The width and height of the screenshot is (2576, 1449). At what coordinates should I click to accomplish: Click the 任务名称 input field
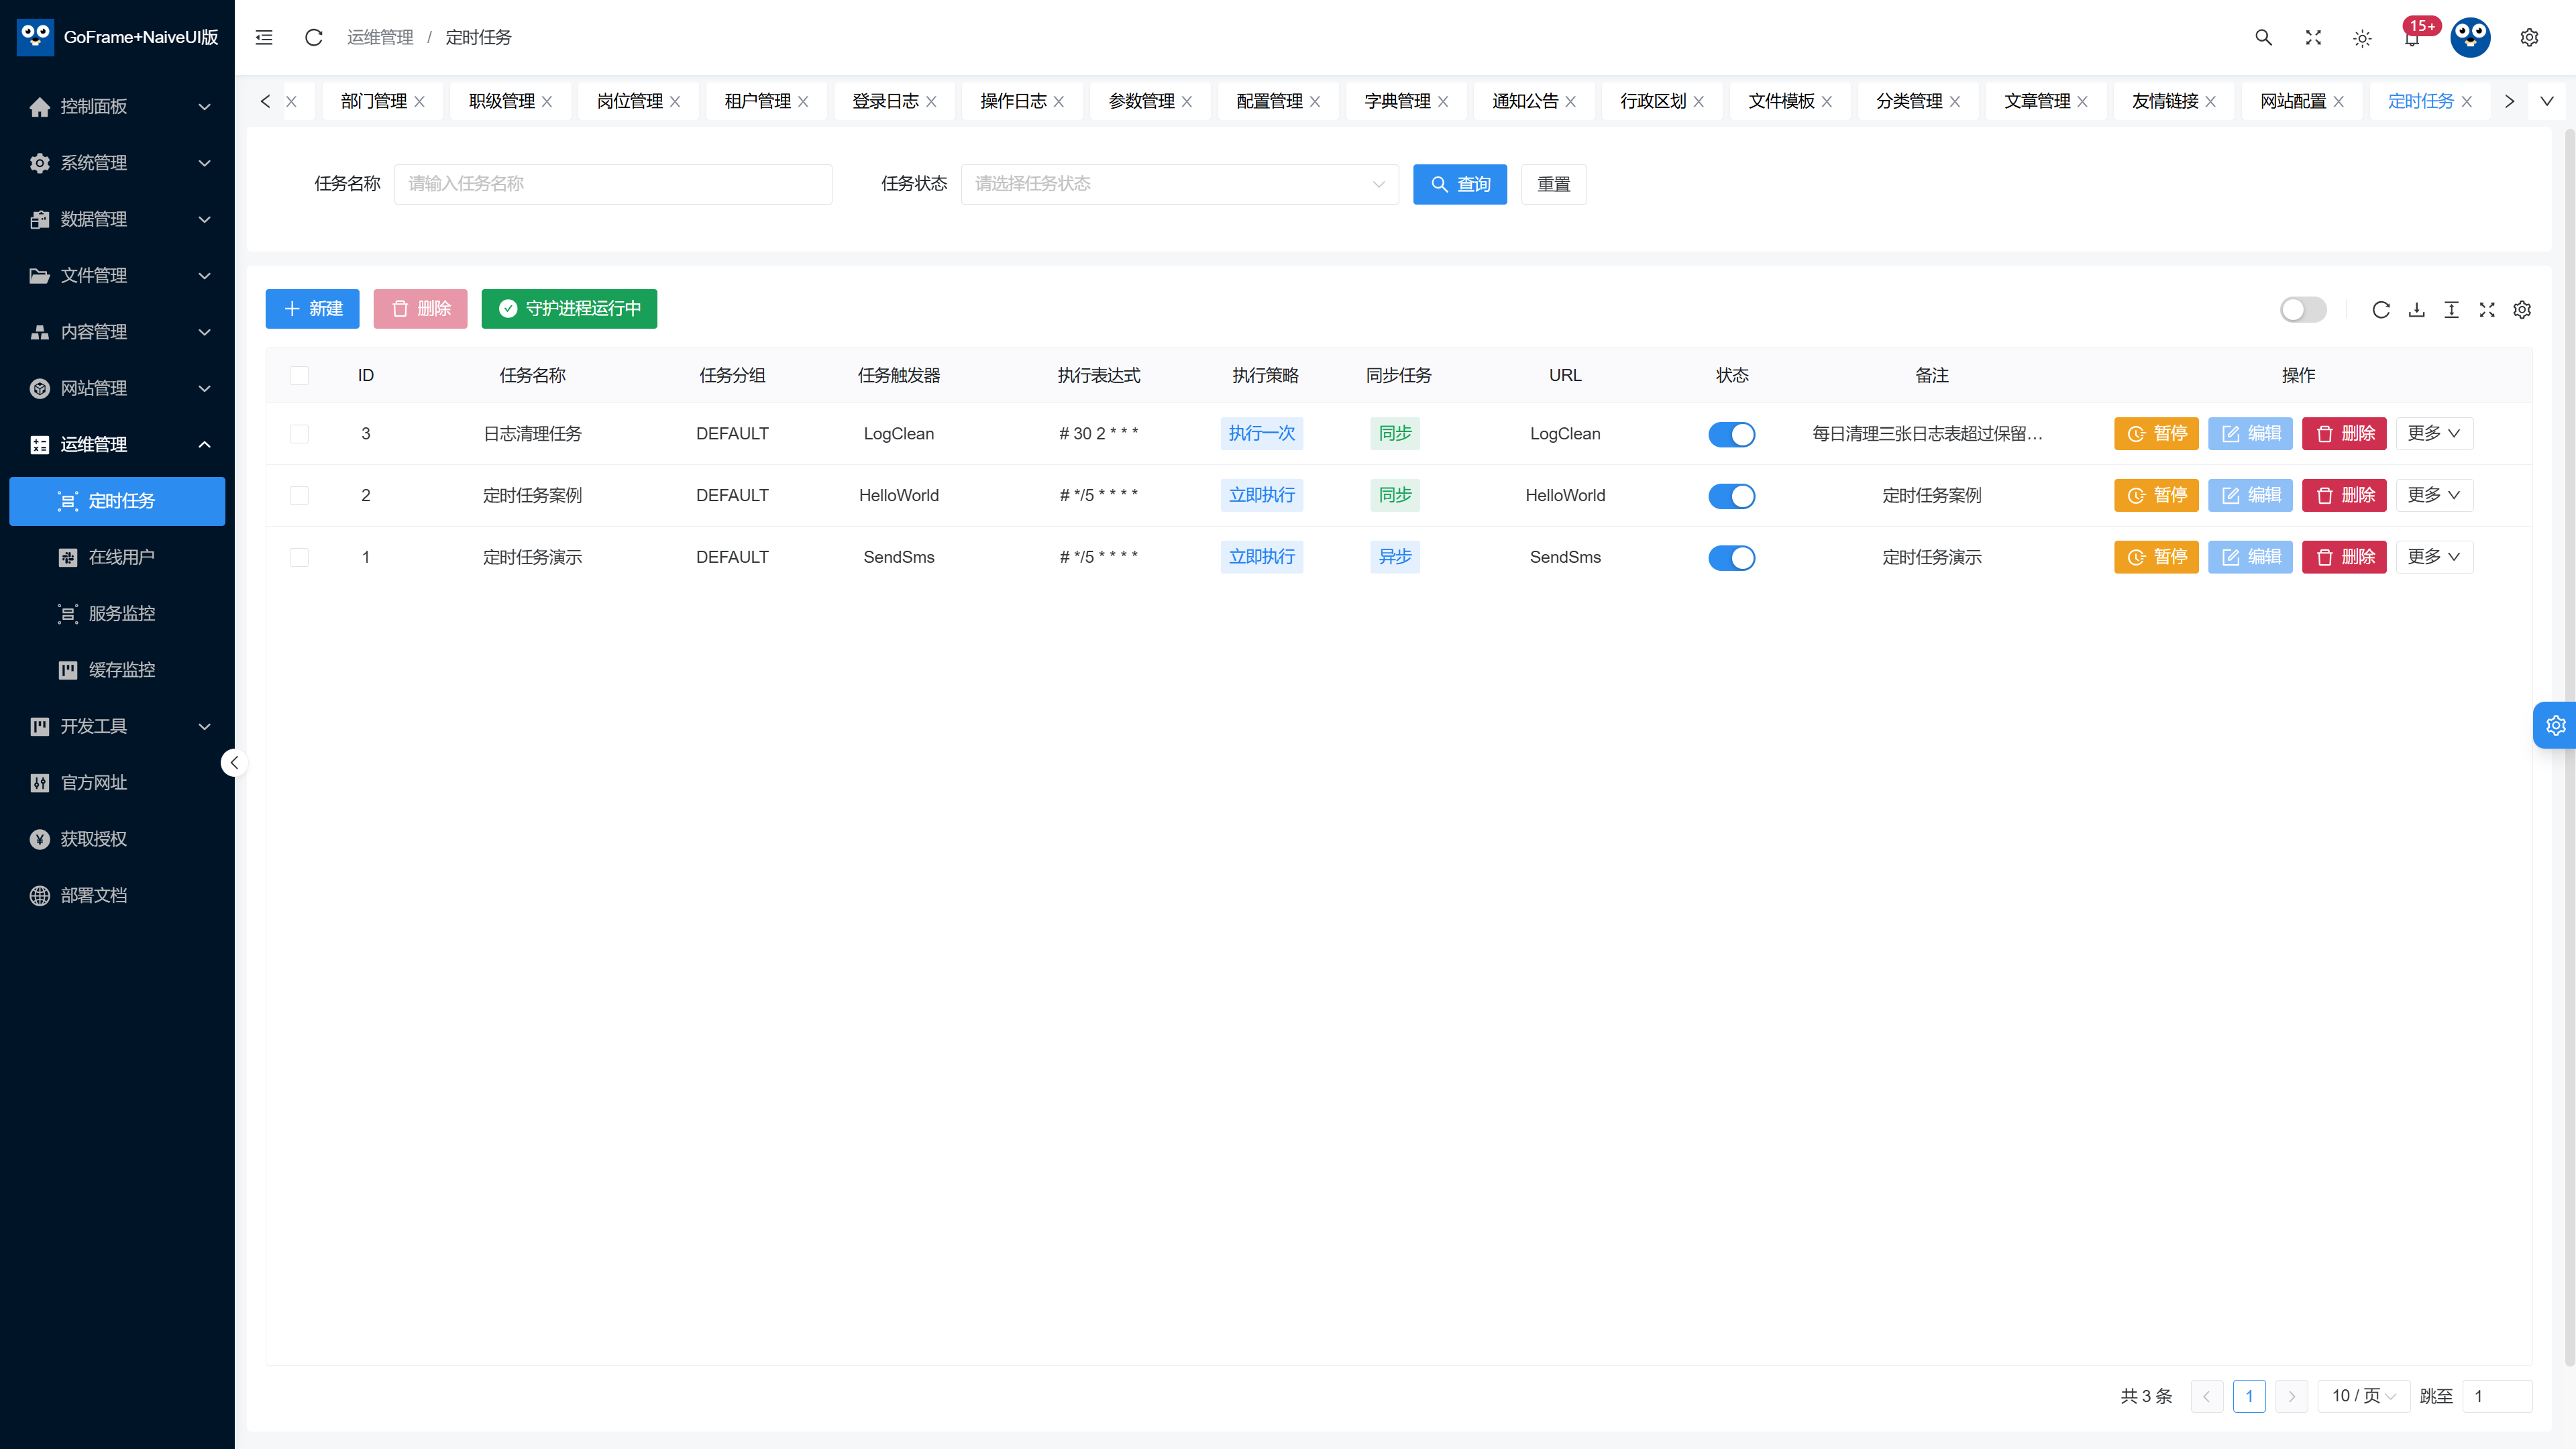pos(613,184)
